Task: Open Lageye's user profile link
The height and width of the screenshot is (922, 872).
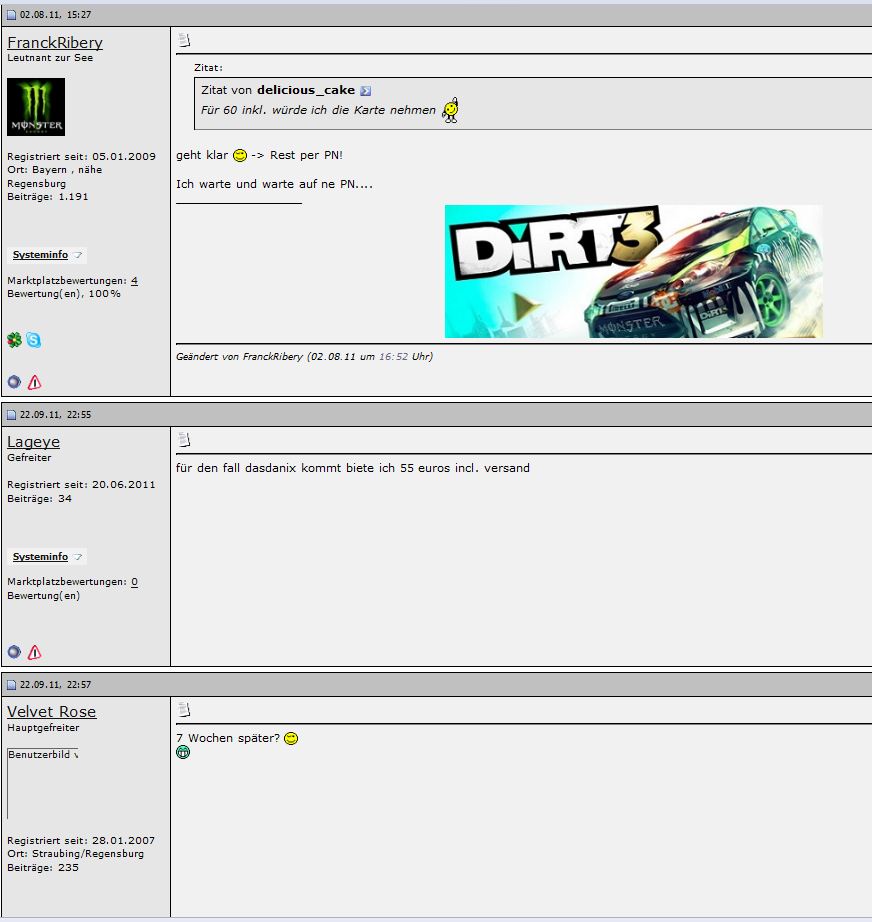Action: click(x=34, y=442)
